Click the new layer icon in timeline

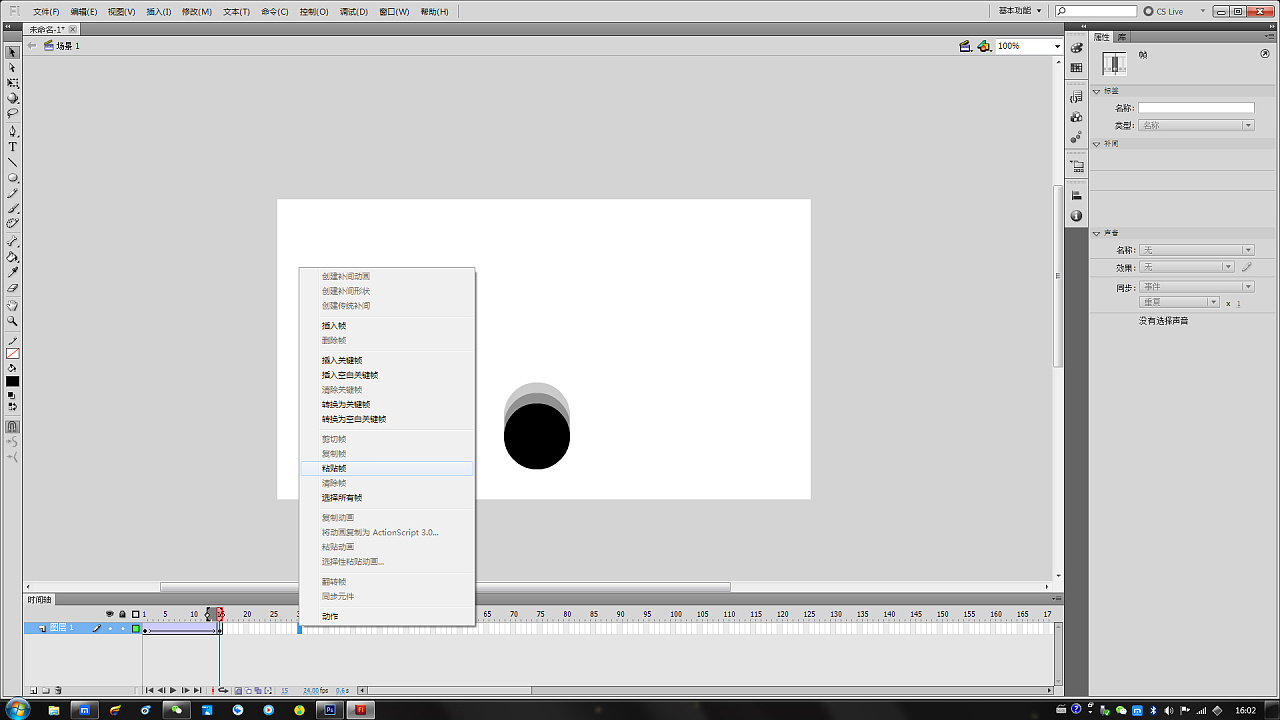point(33,690)
